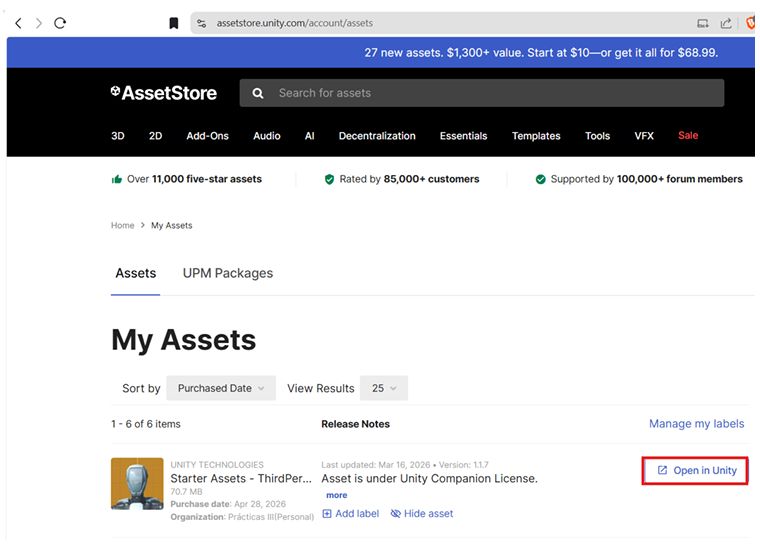Click the blue promo banner text
Viewport: 760px width, 552px height.
pyautogui.click(x=541, y=52)
